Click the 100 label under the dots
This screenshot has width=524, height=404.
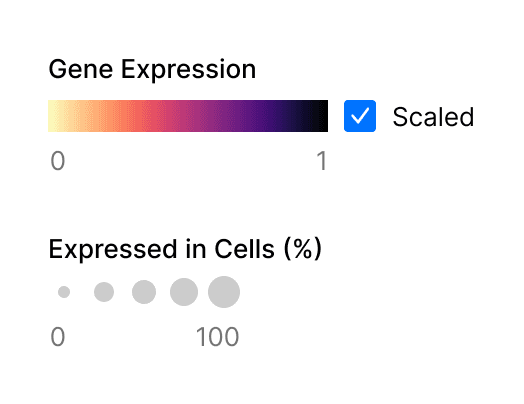(217, 336)
